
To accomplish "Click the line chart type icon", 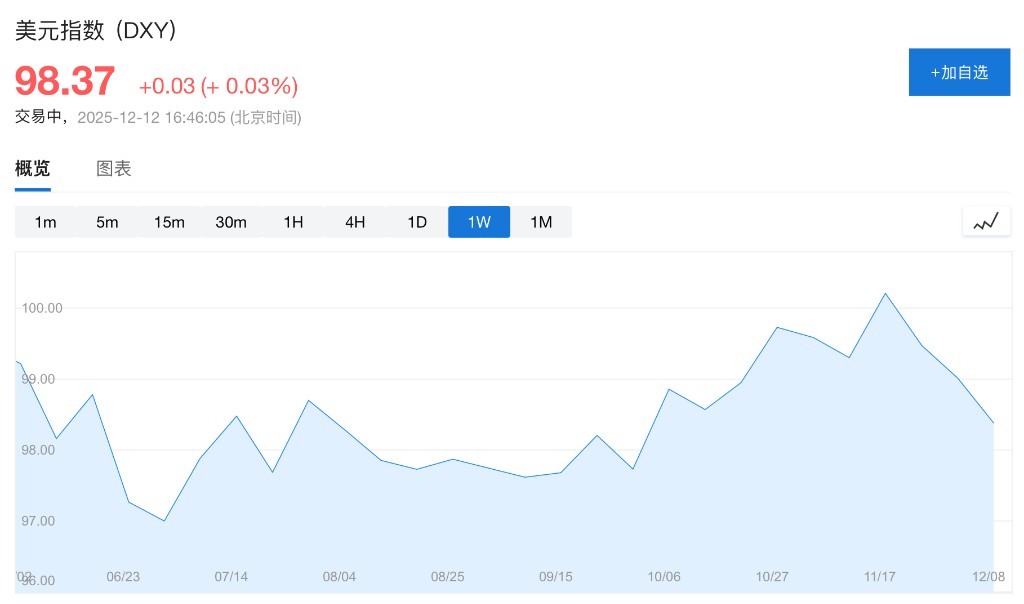I will (986, 222).
